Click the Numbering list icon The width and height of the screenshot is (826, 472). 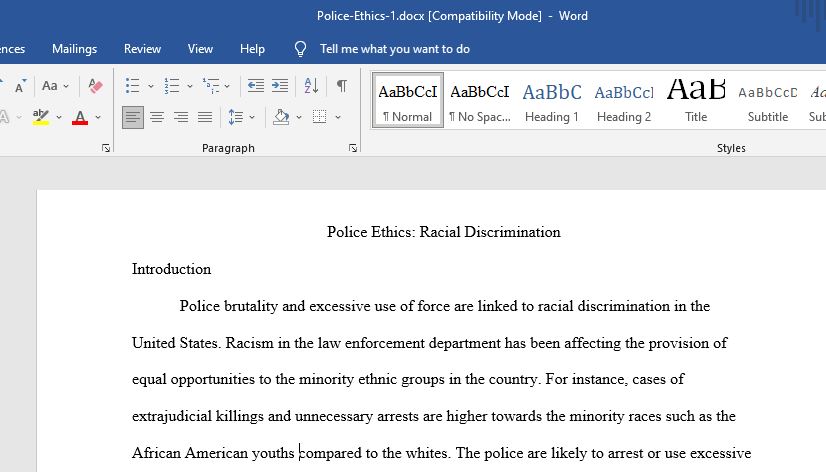click(172, 85)
